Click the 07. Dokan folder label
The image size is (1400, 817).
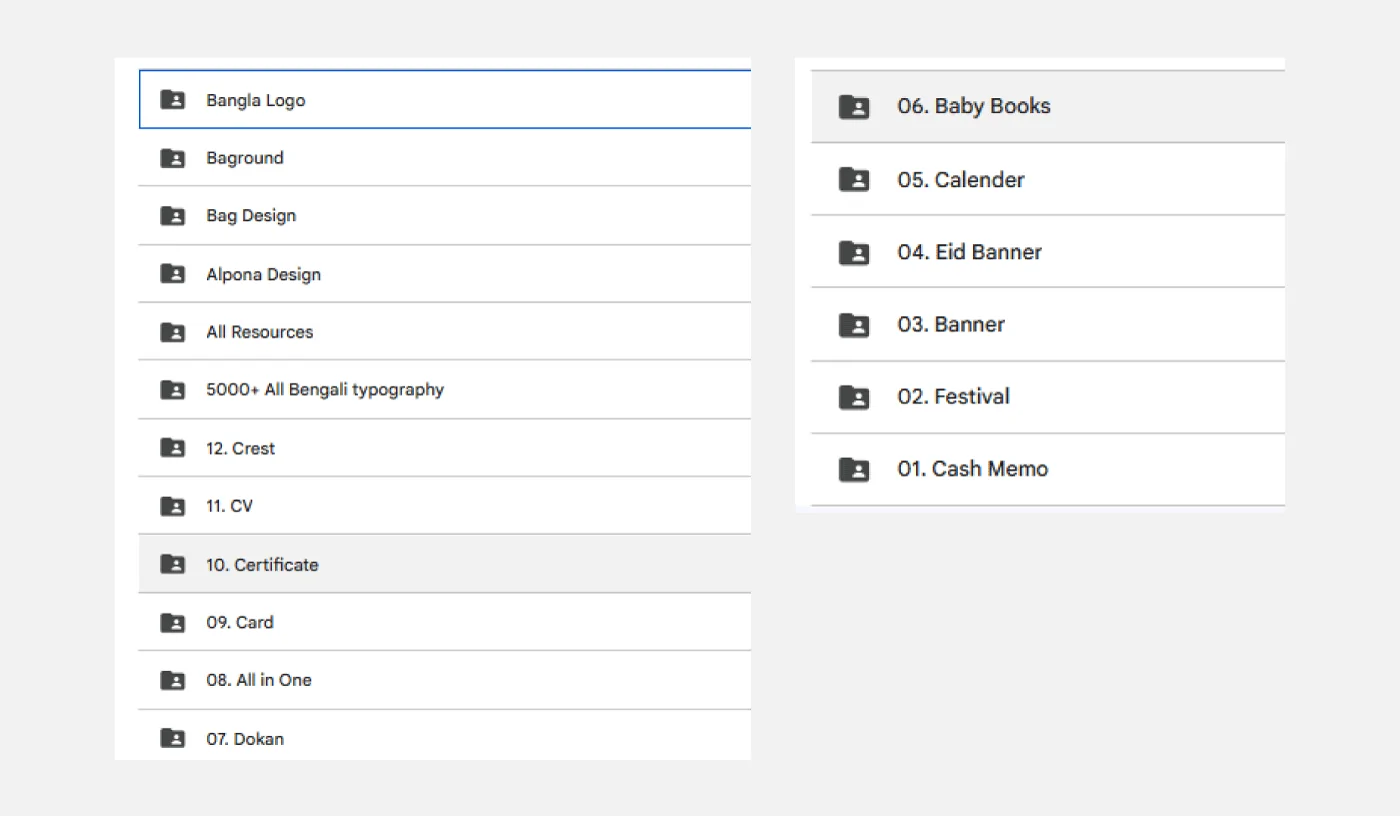pyautogui.click(x=244, y=739)
